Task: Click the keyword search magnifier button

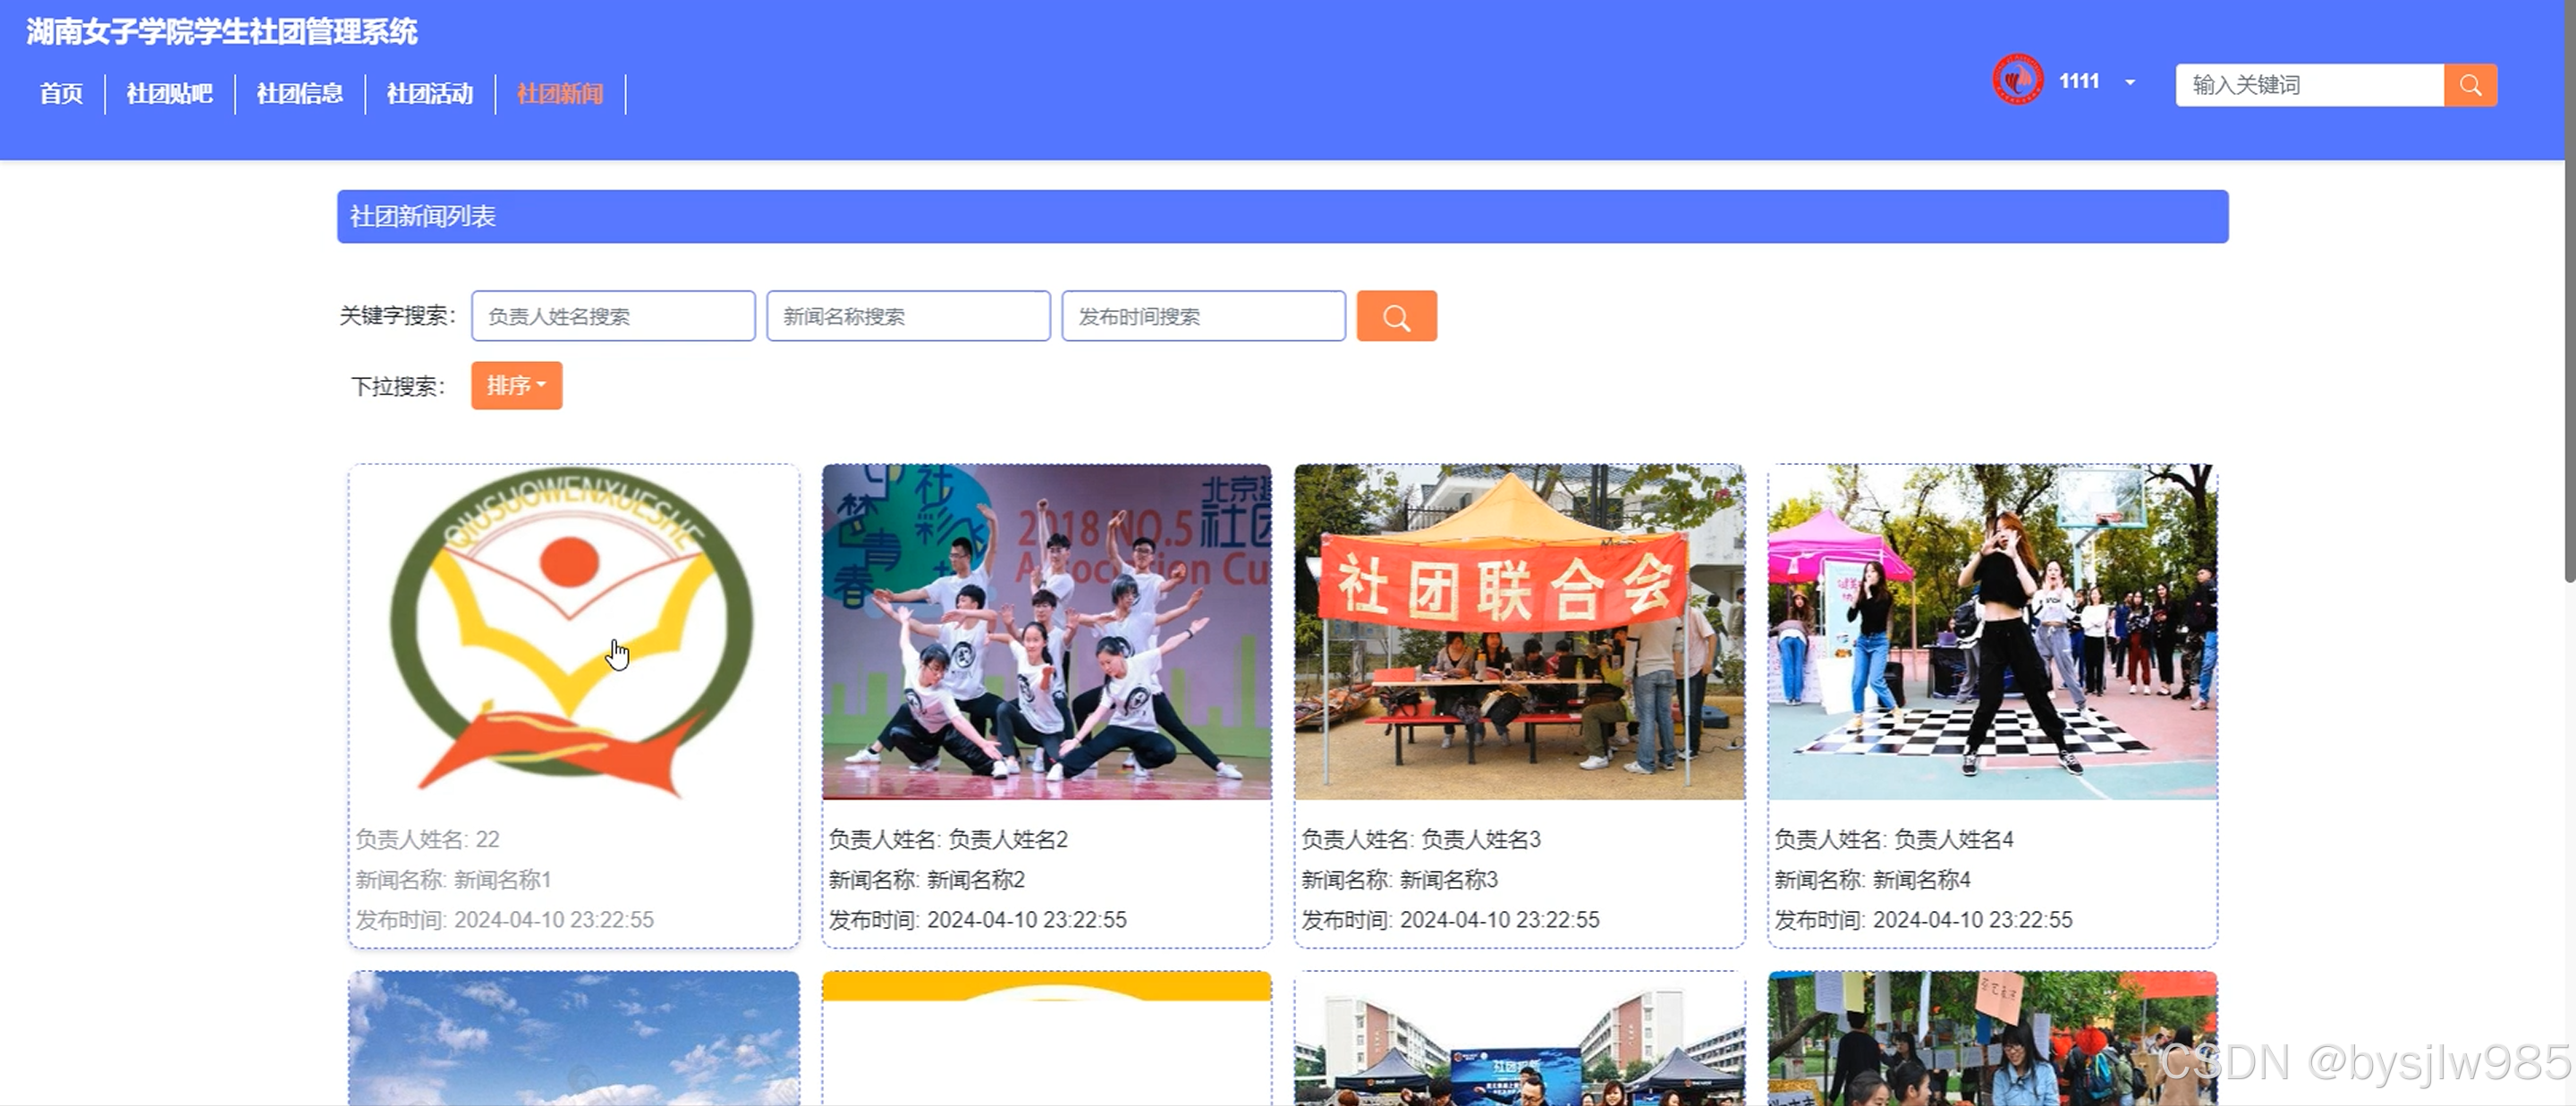Action: click(1396, 316)
